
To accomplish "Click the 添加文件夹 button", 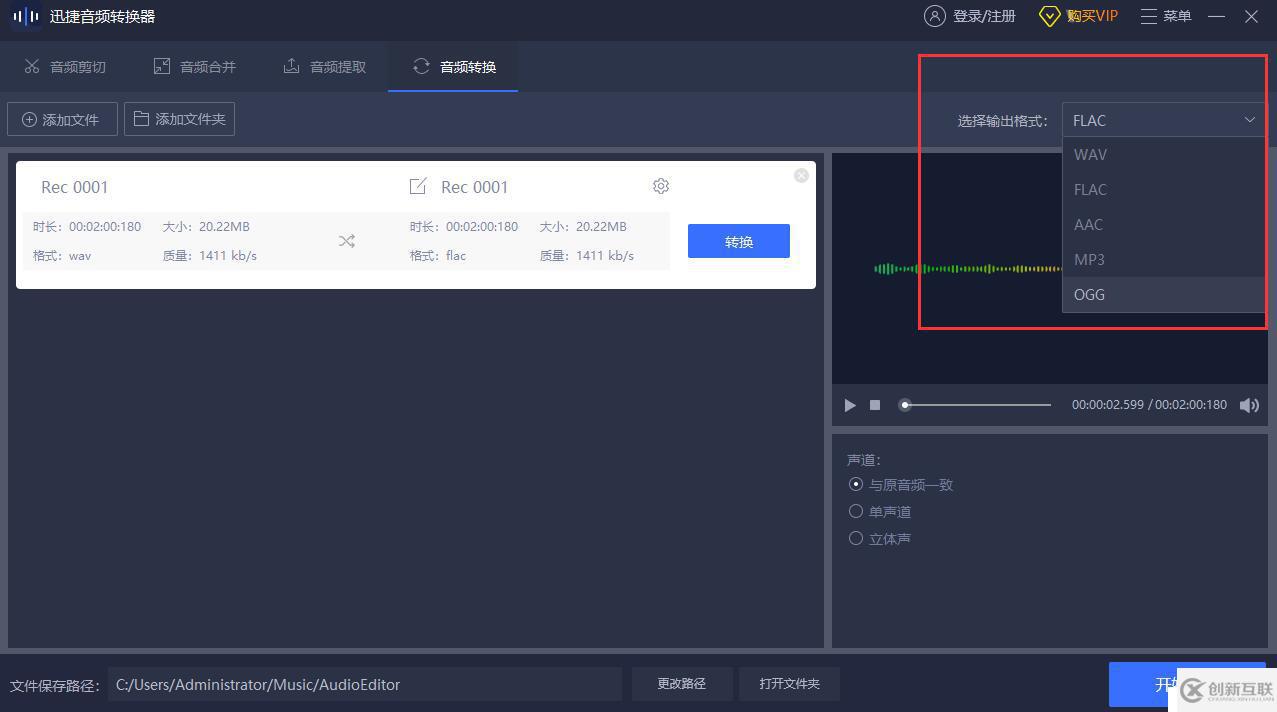I will pyautogui.click(x=179, y=119).
